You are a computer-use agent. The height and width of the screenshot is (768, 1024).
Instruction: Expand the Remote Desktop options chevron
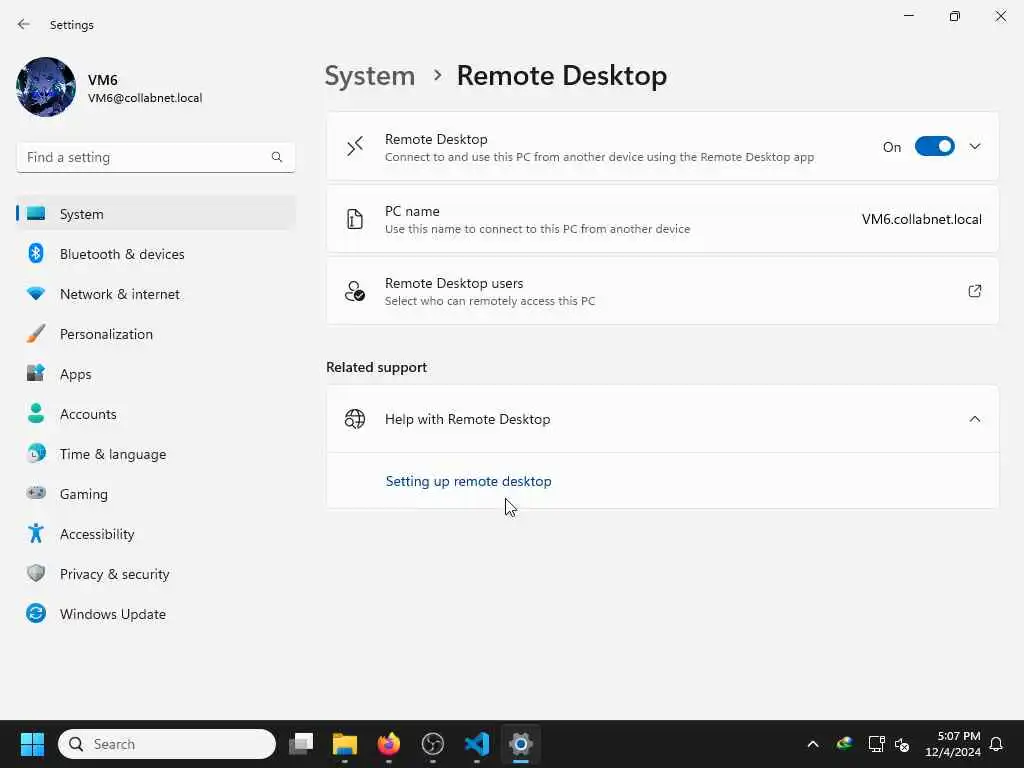tap(974, 146)
